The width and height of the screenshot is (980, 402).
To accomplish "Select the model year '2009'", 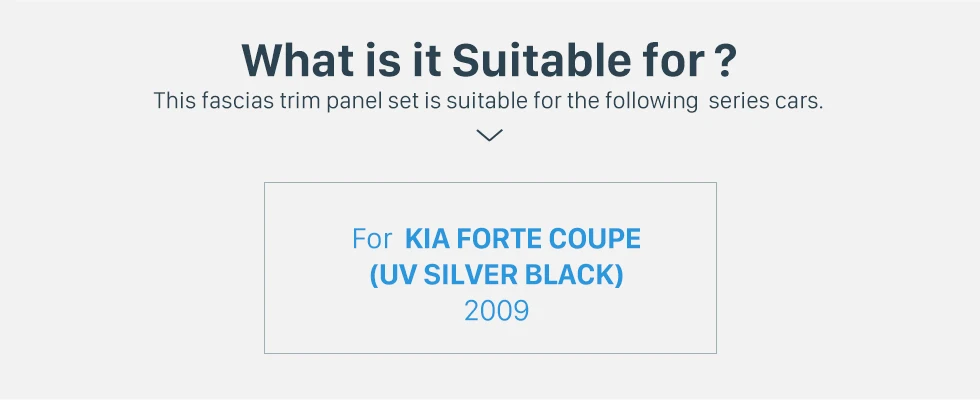I will (x=496, y=311).
